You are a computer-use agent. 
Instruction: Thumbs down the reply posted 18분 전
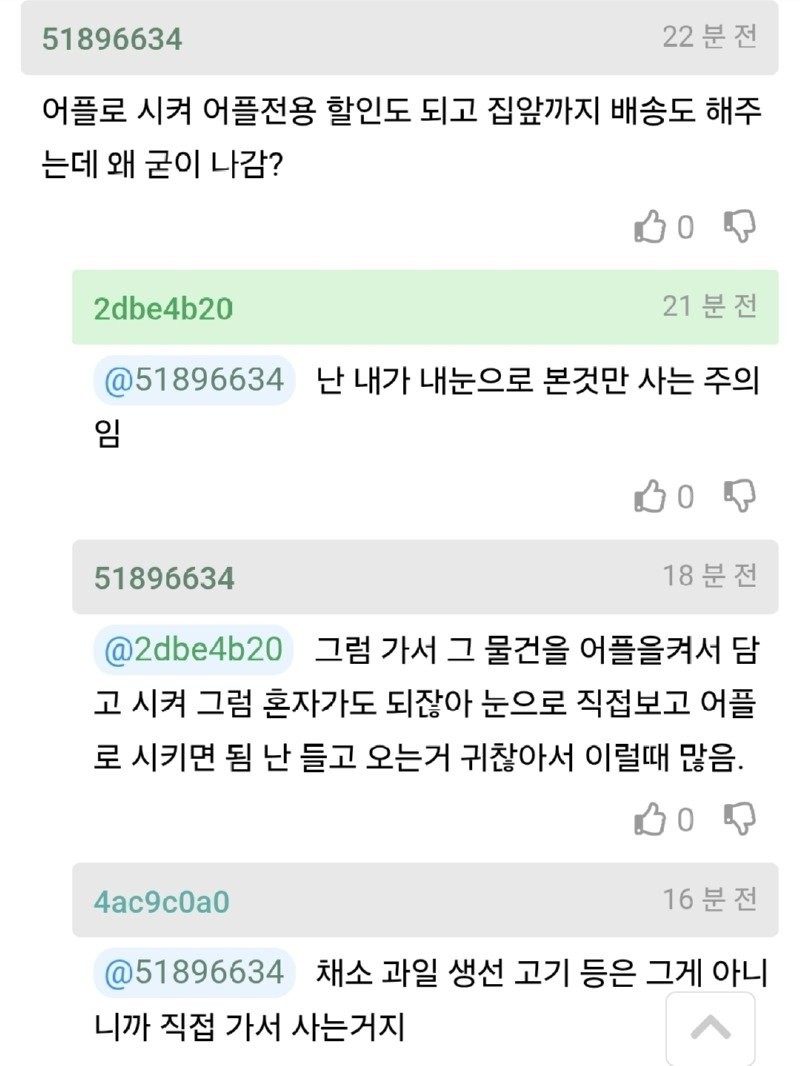pyautogui.click(x=739, y=819)
